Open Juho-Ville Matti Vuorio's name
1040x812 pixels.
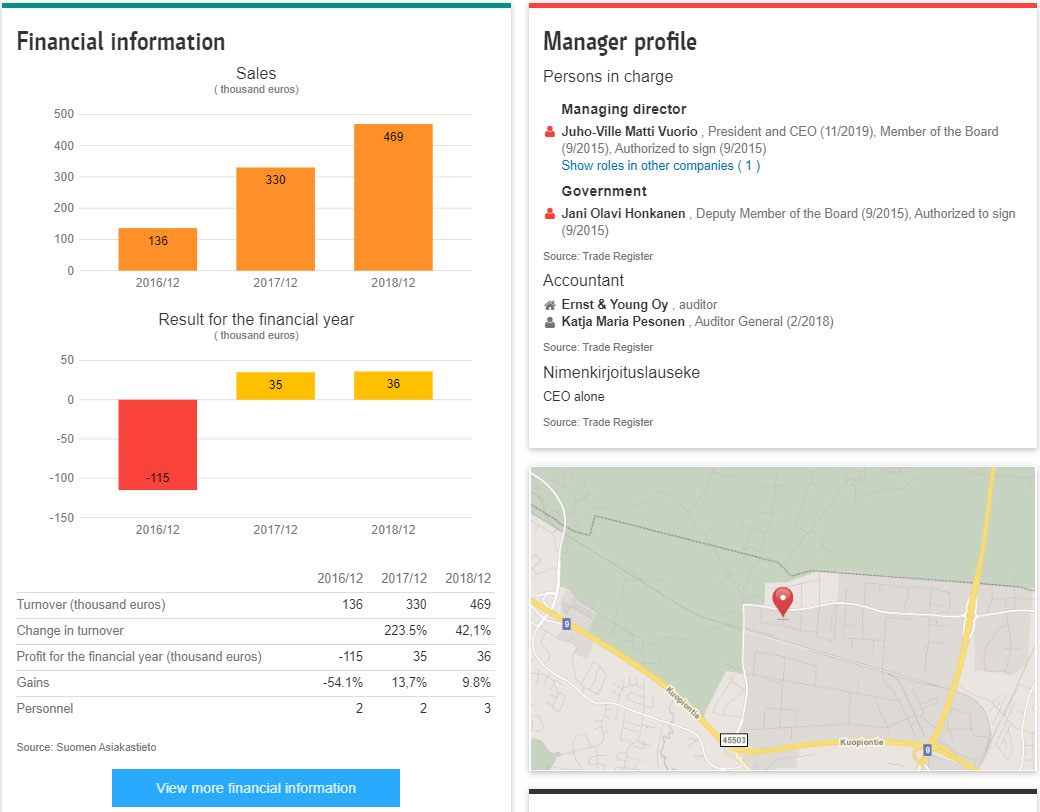point(629,132)
